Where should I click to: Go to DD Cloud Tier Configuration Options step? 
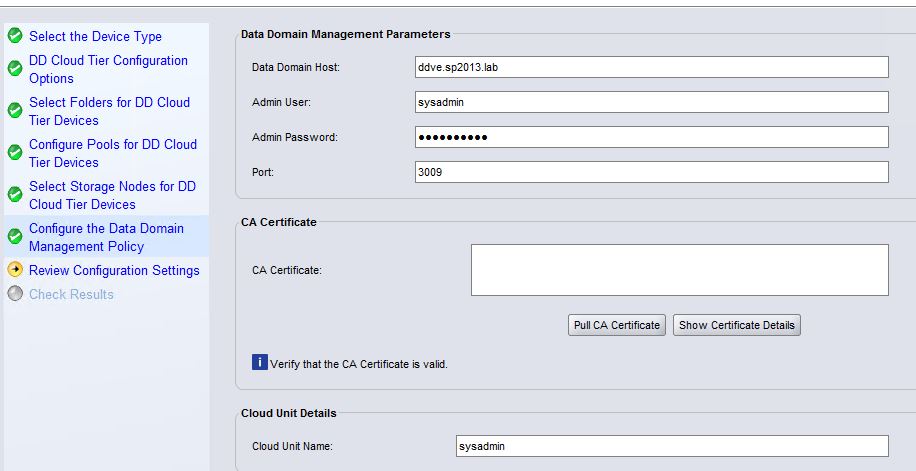pos(108,69)
